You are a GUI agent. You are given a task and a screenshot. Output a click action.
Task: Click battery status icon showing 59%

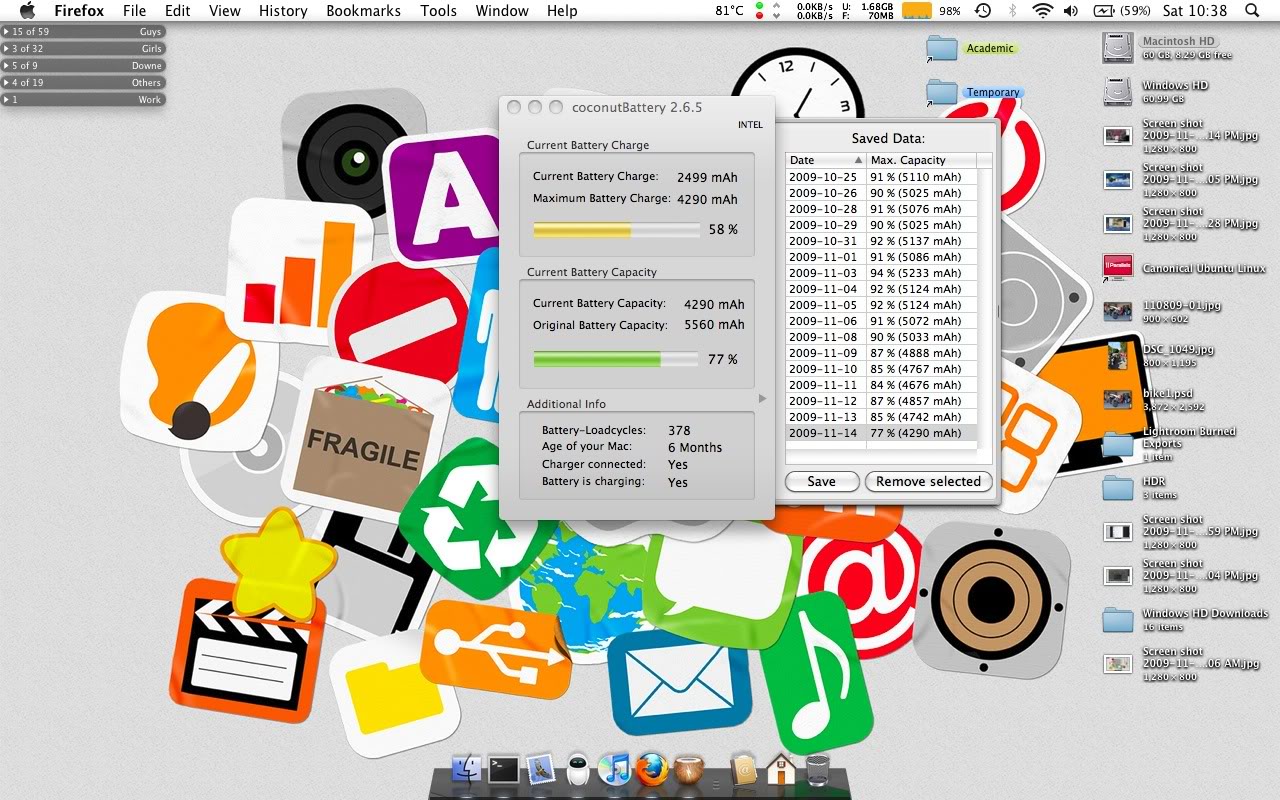1121,10
